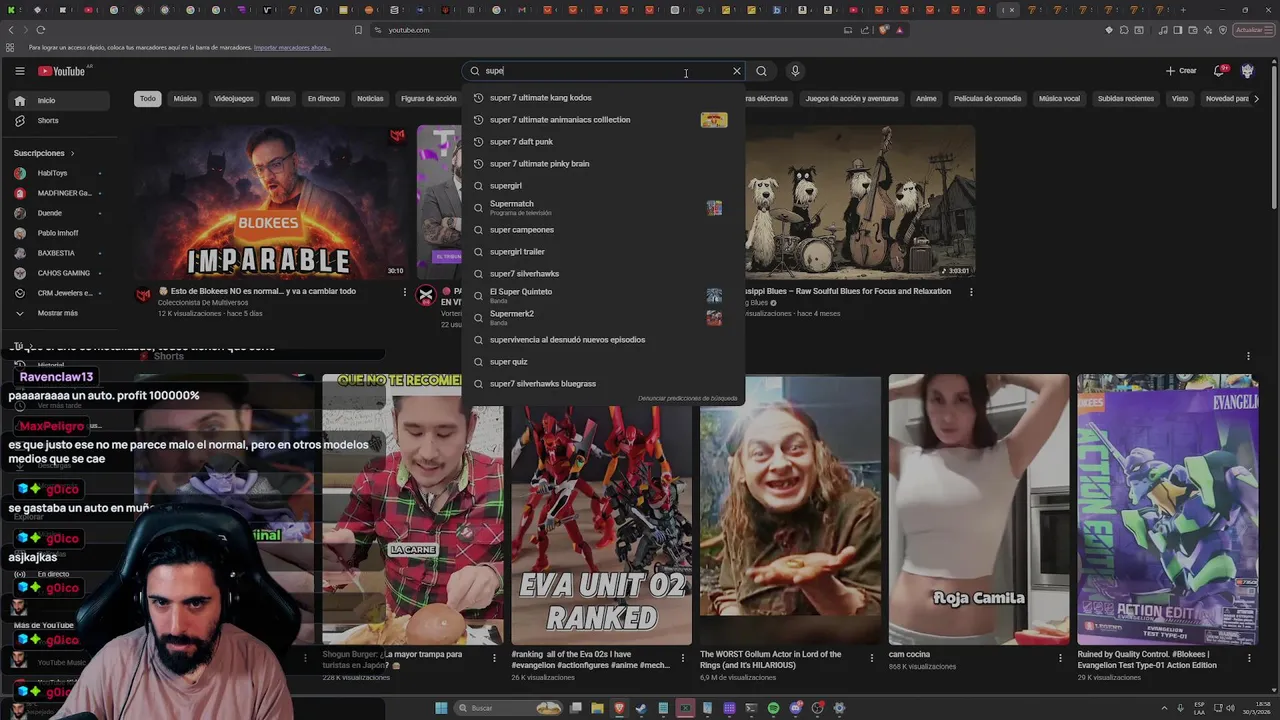Image resolution: width=1280 pixels, height=720 pixels.
Task: Open Spotify from the taskbar
Action: 773,708
